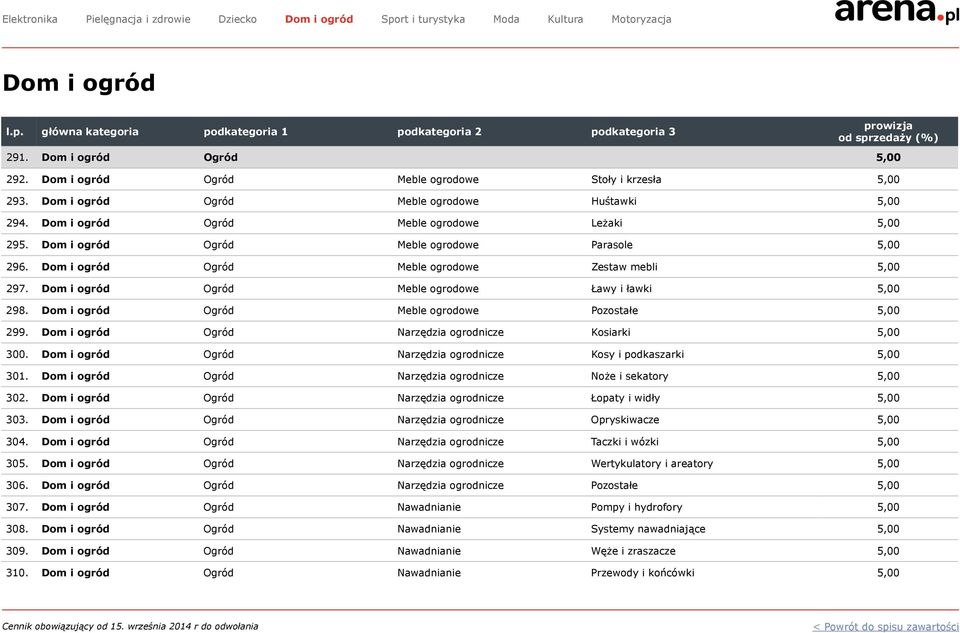
Task: Click Nawadnianie in row 307
Action: 429,508
